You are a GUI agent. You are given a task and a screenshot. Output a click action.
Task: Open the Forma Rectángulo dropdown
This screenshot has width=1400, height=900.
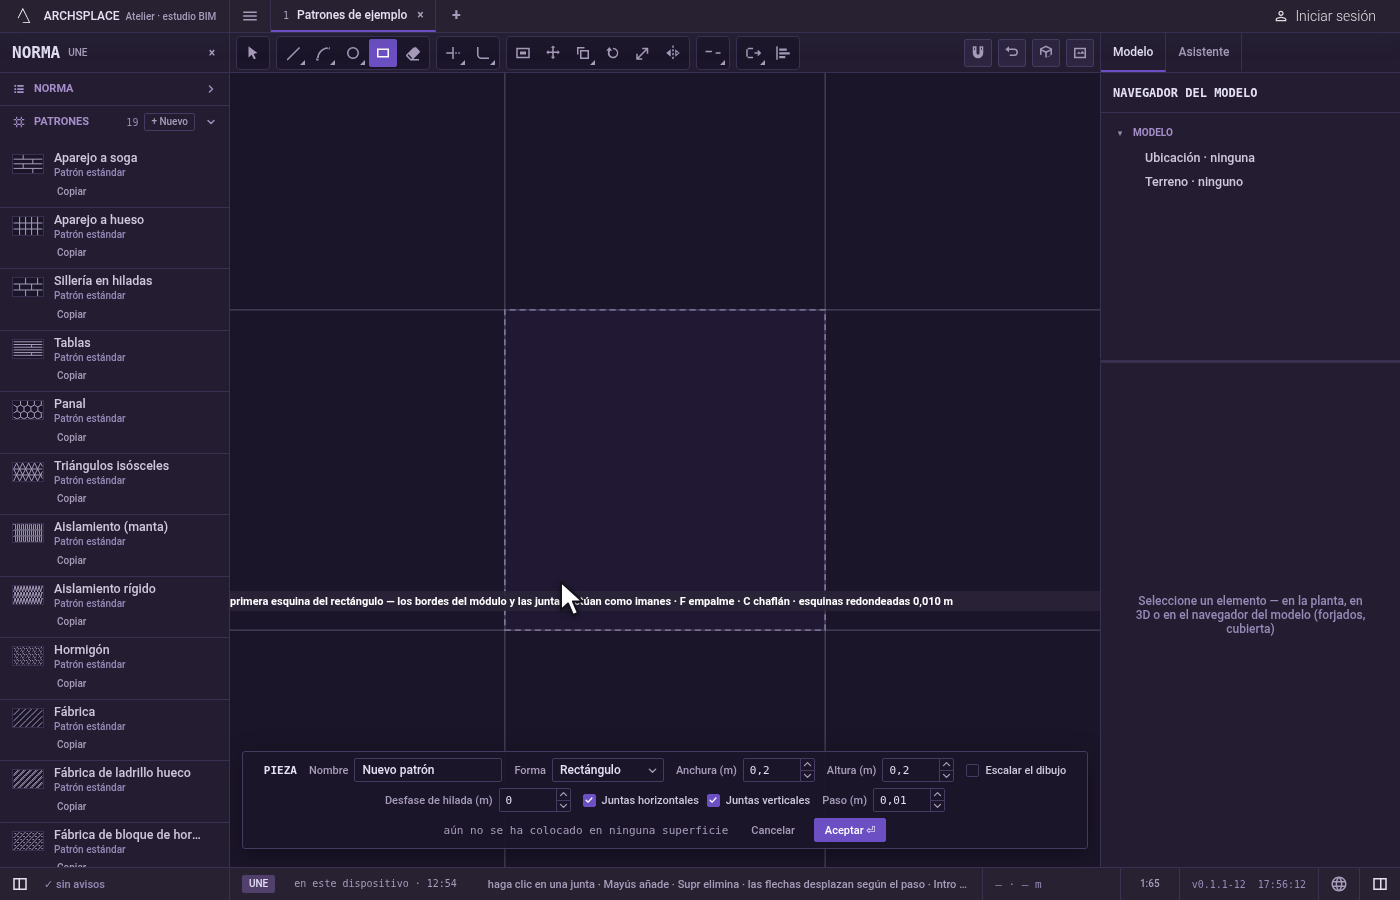click(608, 770)
